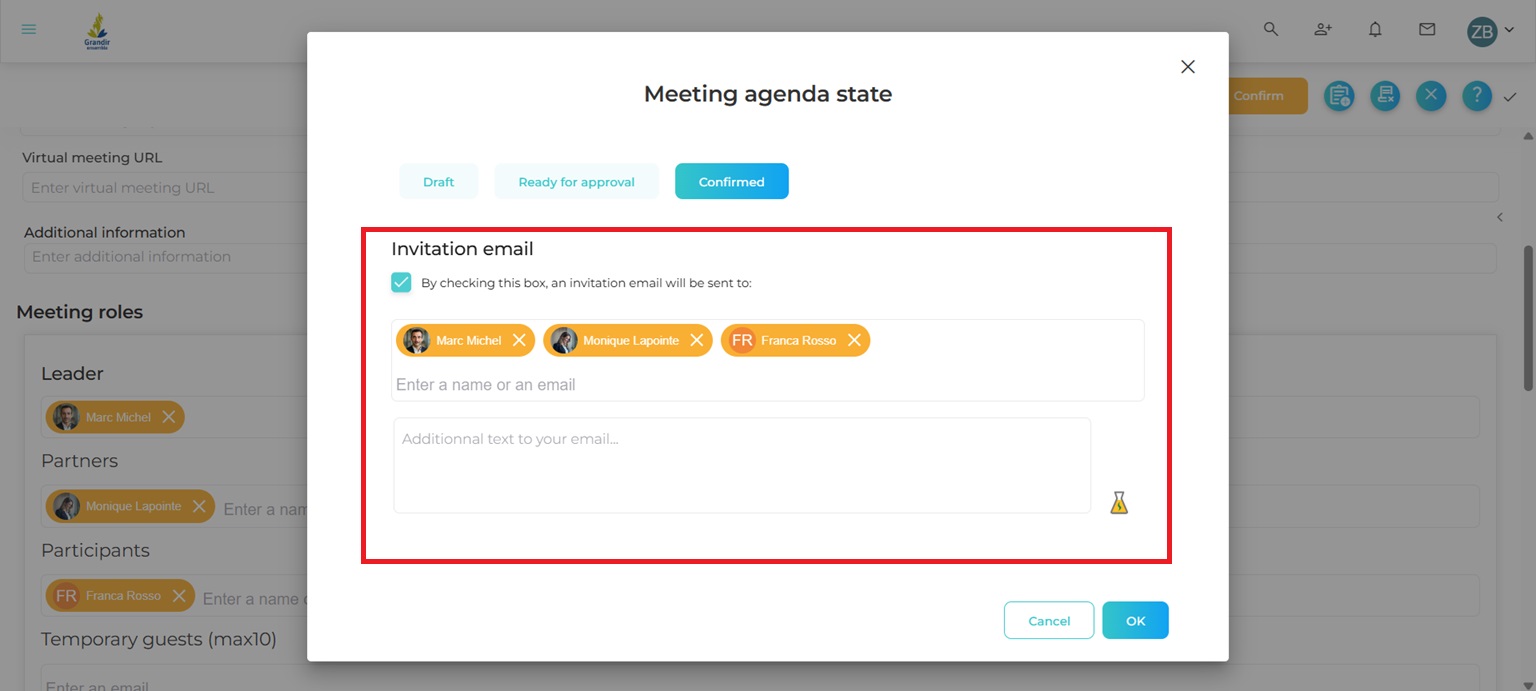Click the add-user icon in the header

coord(1322,30)
